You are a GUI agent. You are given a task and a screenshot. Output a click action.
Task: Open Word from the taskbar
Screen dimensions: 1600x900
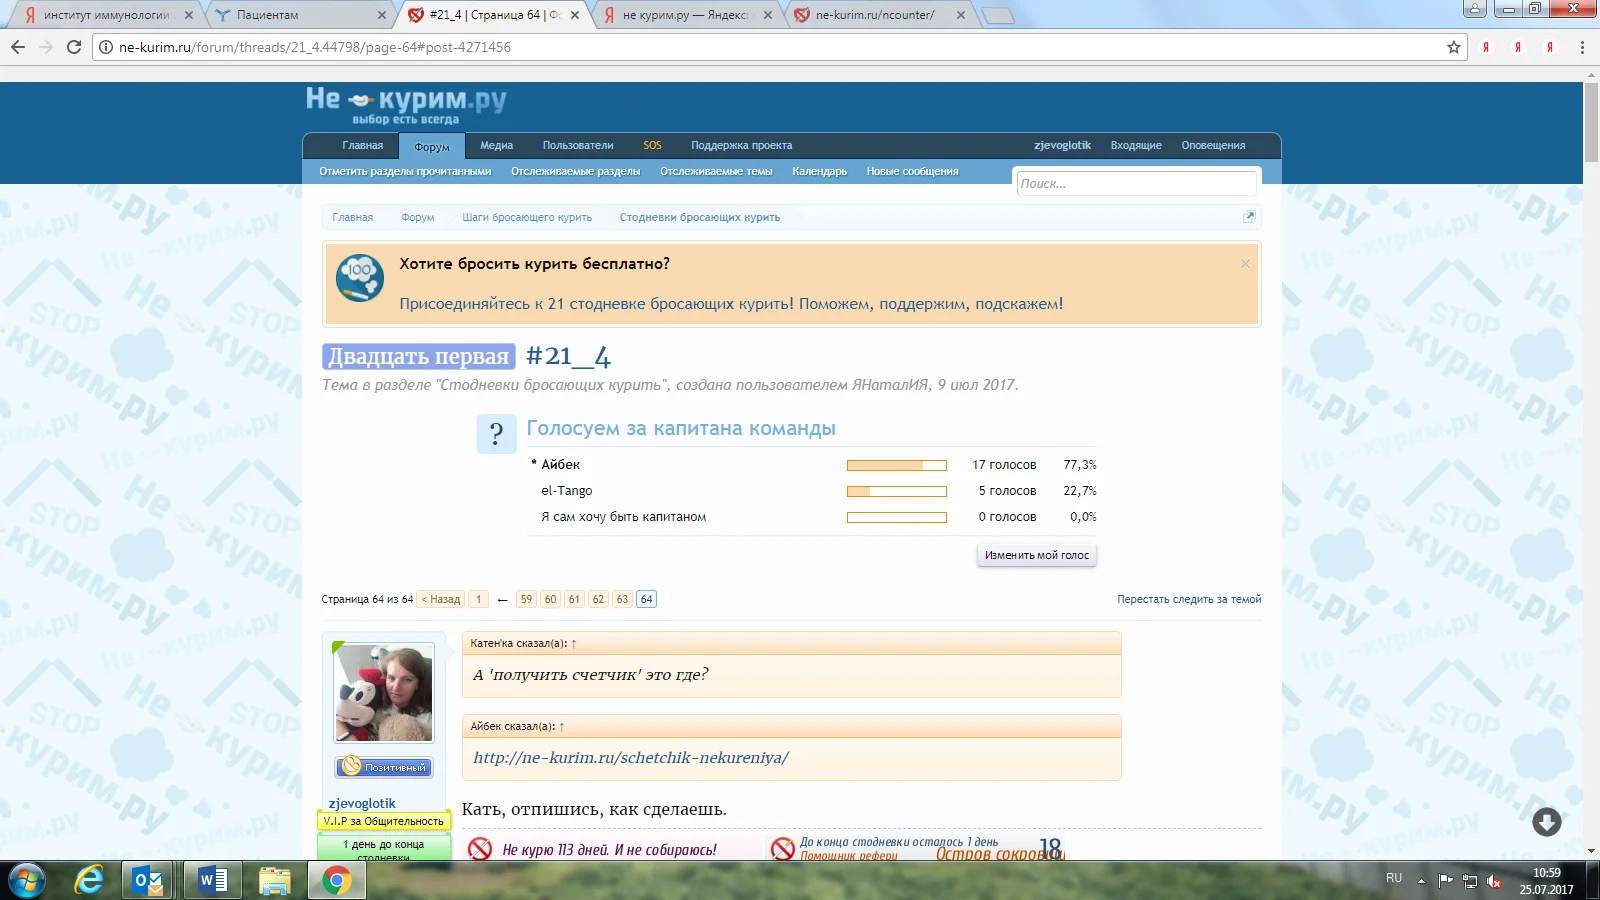[213, 880]
